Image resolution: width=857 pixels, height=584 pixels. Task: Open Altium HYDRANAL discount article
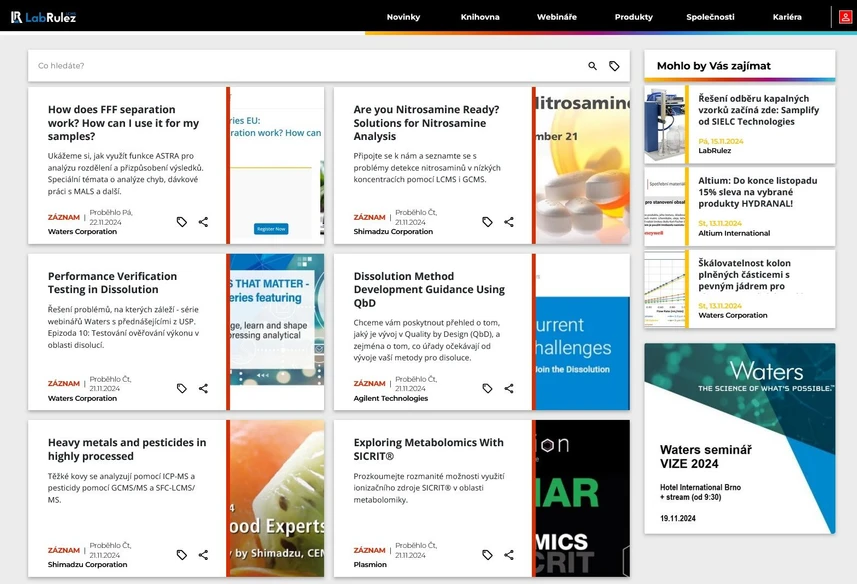pyautogui.click(x=758, y=192)
